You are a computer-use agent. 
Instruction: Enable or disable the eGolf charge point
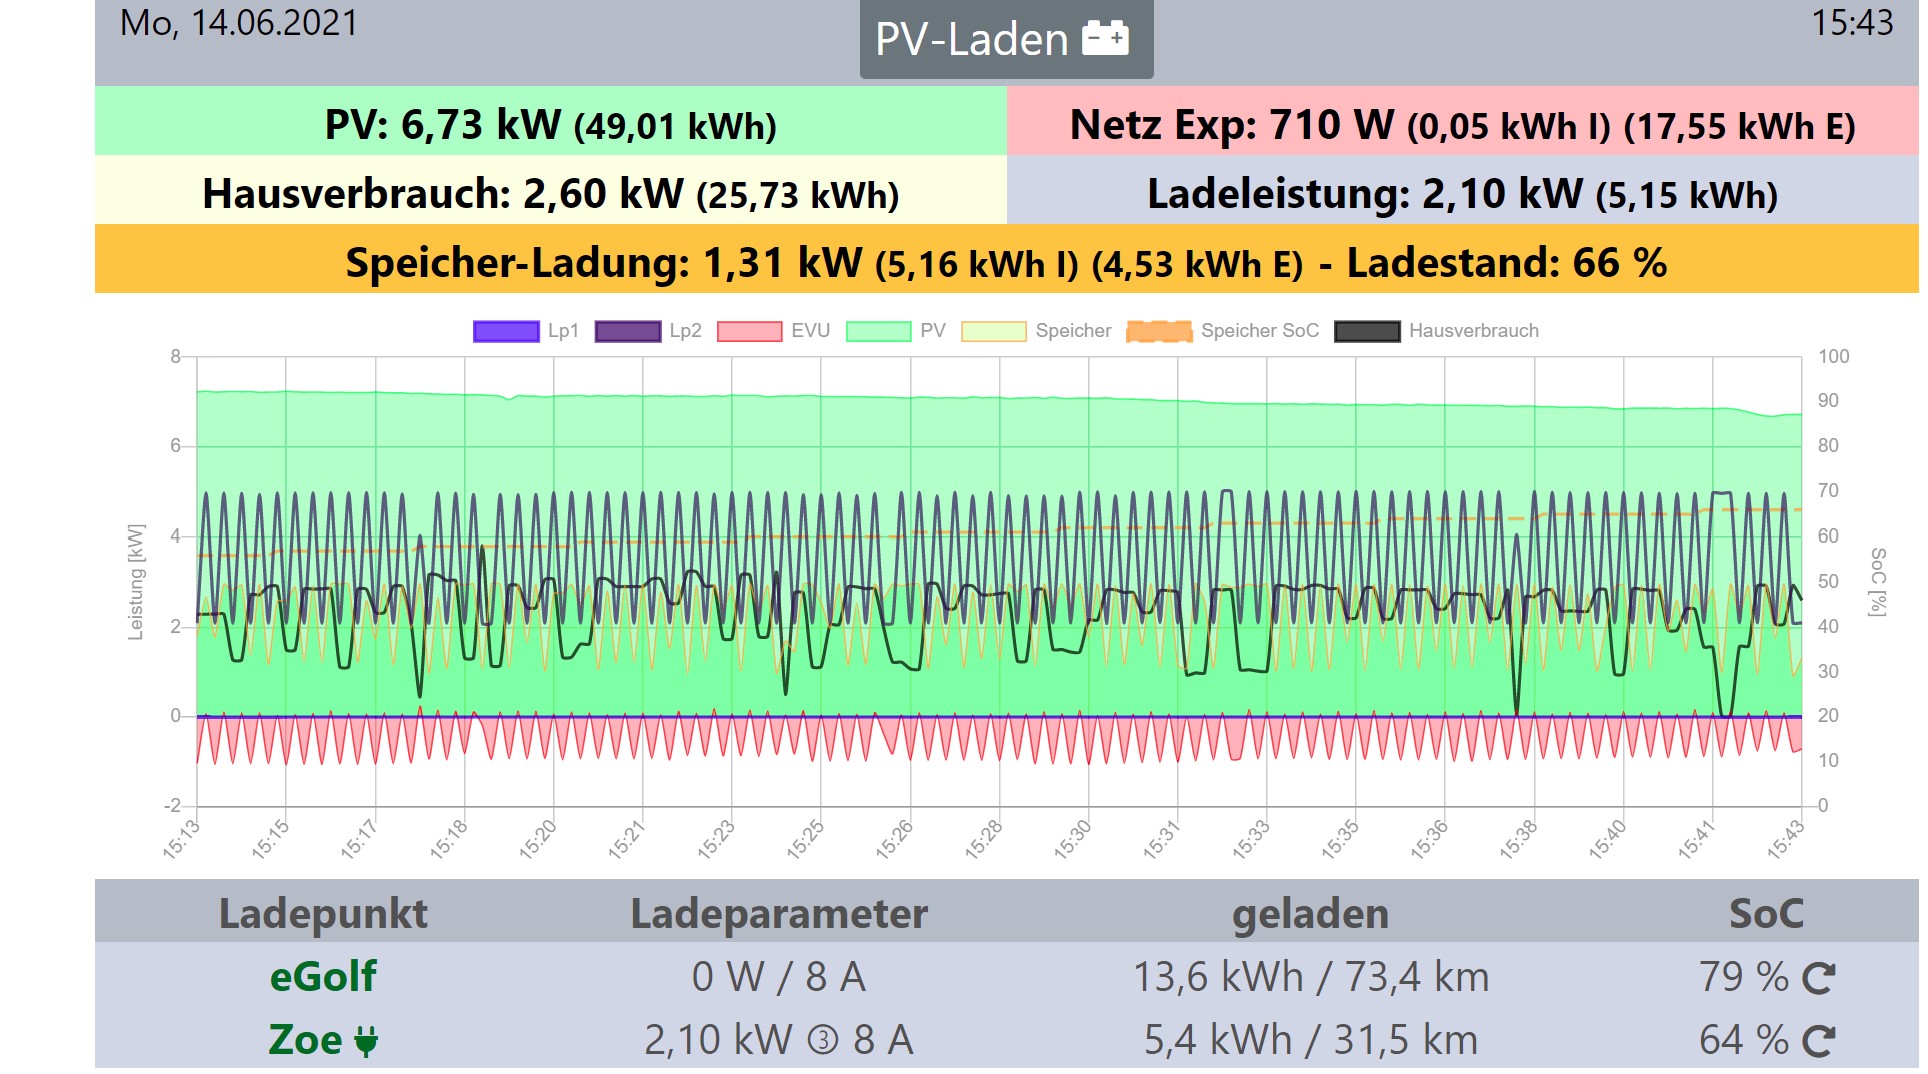322,977
